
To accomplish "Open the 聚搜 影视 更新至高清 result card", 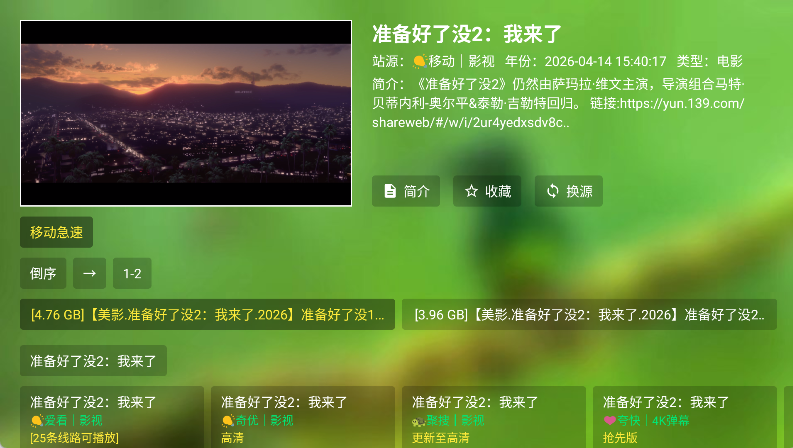I will tap(493, 417).
